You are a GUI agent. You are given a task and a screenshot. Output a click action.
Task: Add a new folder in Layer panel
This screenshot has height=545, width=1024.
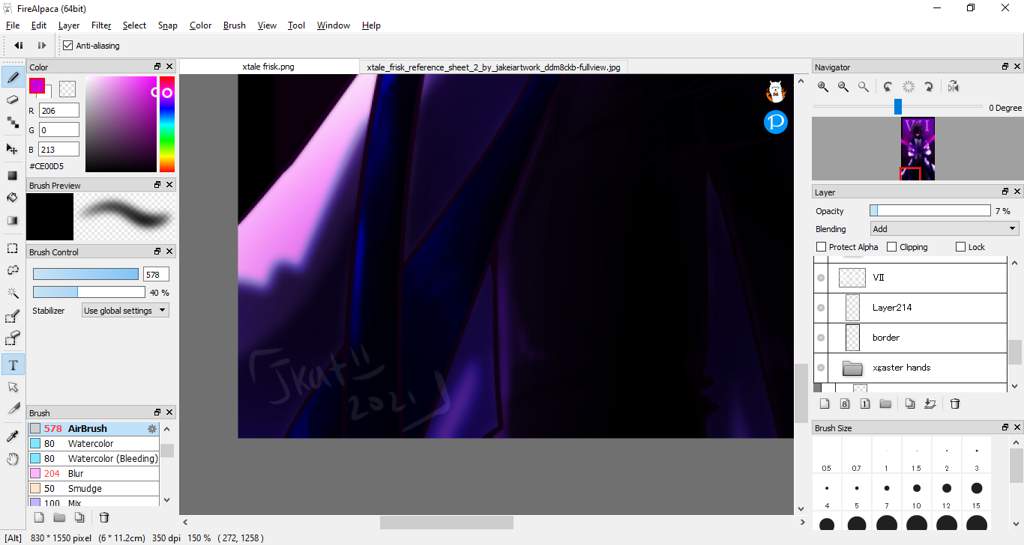[x=886, y=404]
